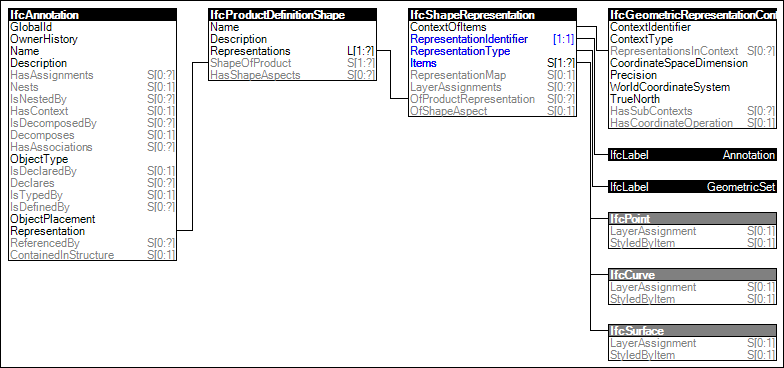
Task: Select the IfcShapeRepresentation header
Action: [x=492, y=15]
